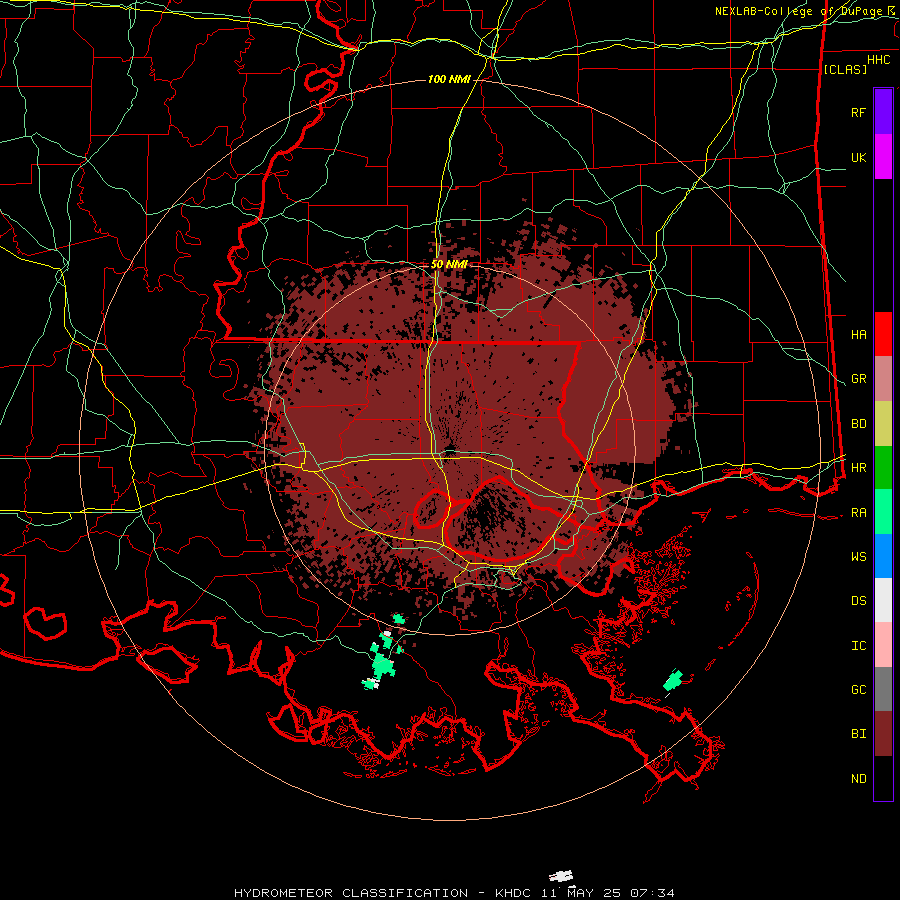This screenshot has width=900, height=900.
Task: Click the IC light pink legend block
Action: (x=883, y=645)
